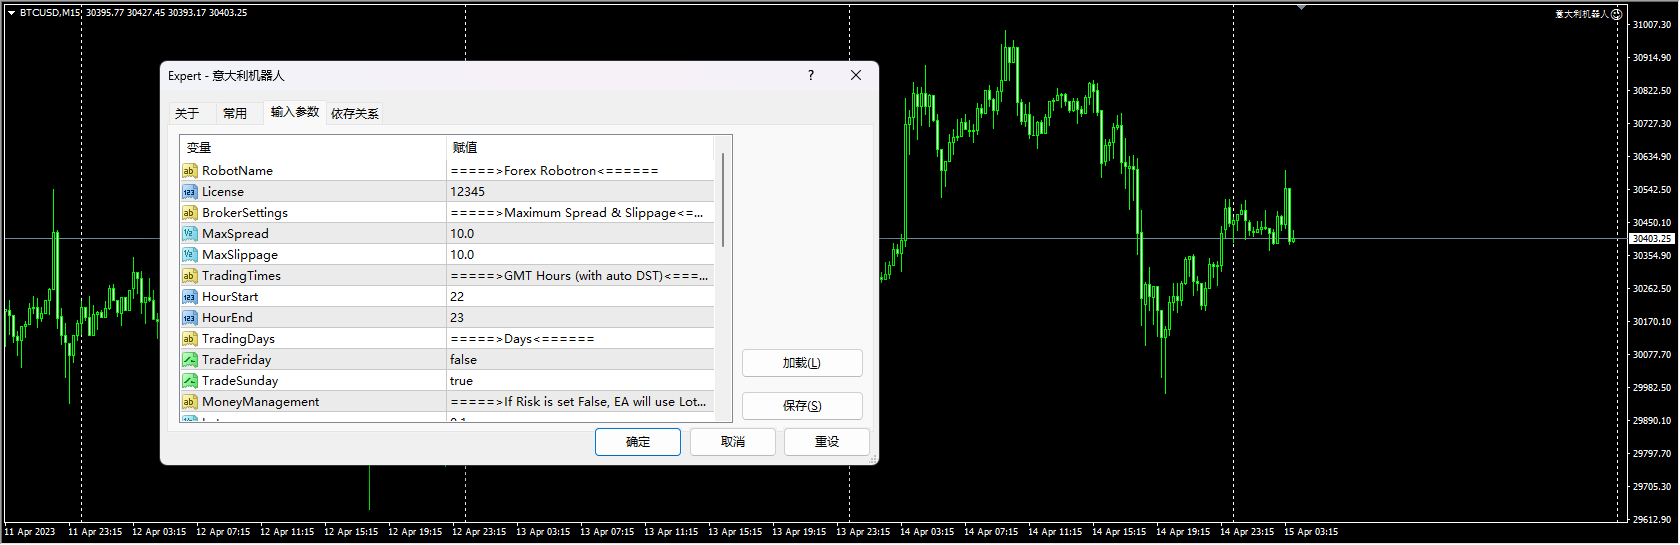Image resolution: width=1680 pixels, height=545 pixels.
Task: Expand the BTCUSD,M15 chart arrow menu
Action: coord(11,13)
